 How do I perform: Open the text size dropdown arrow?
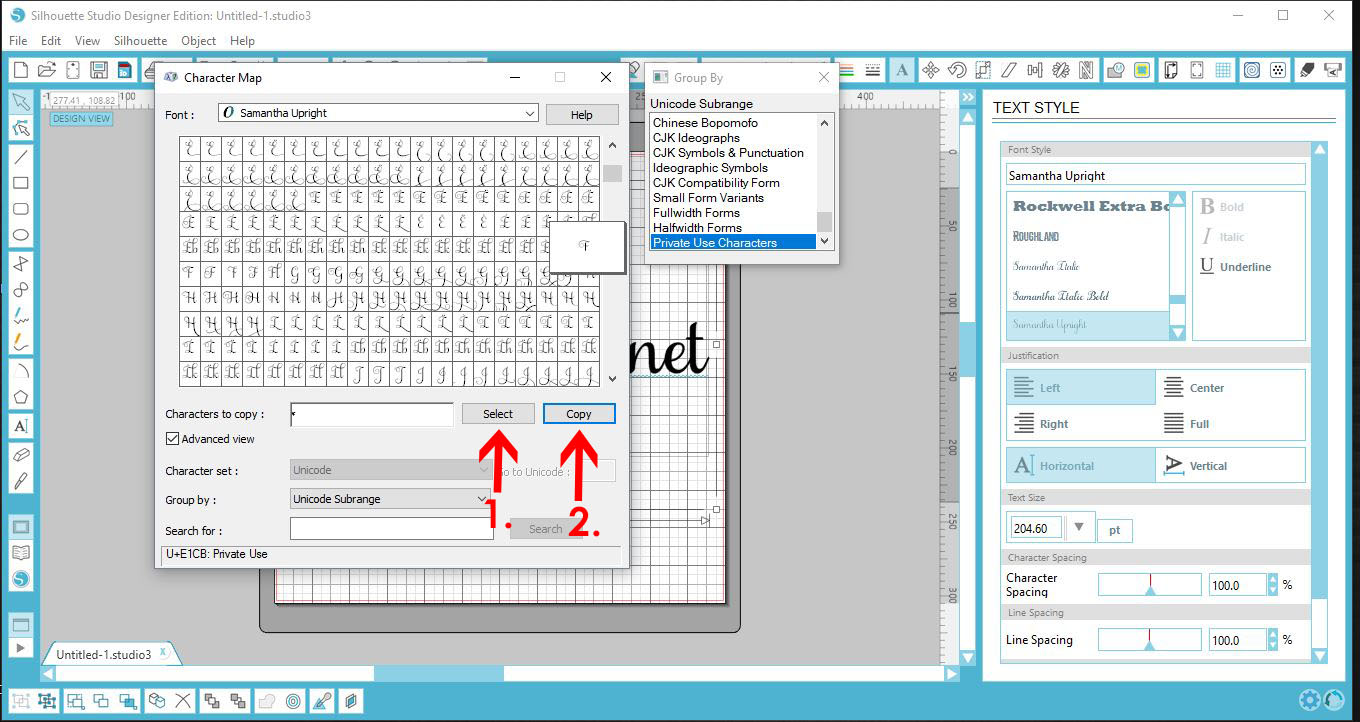coord(1079,528)
